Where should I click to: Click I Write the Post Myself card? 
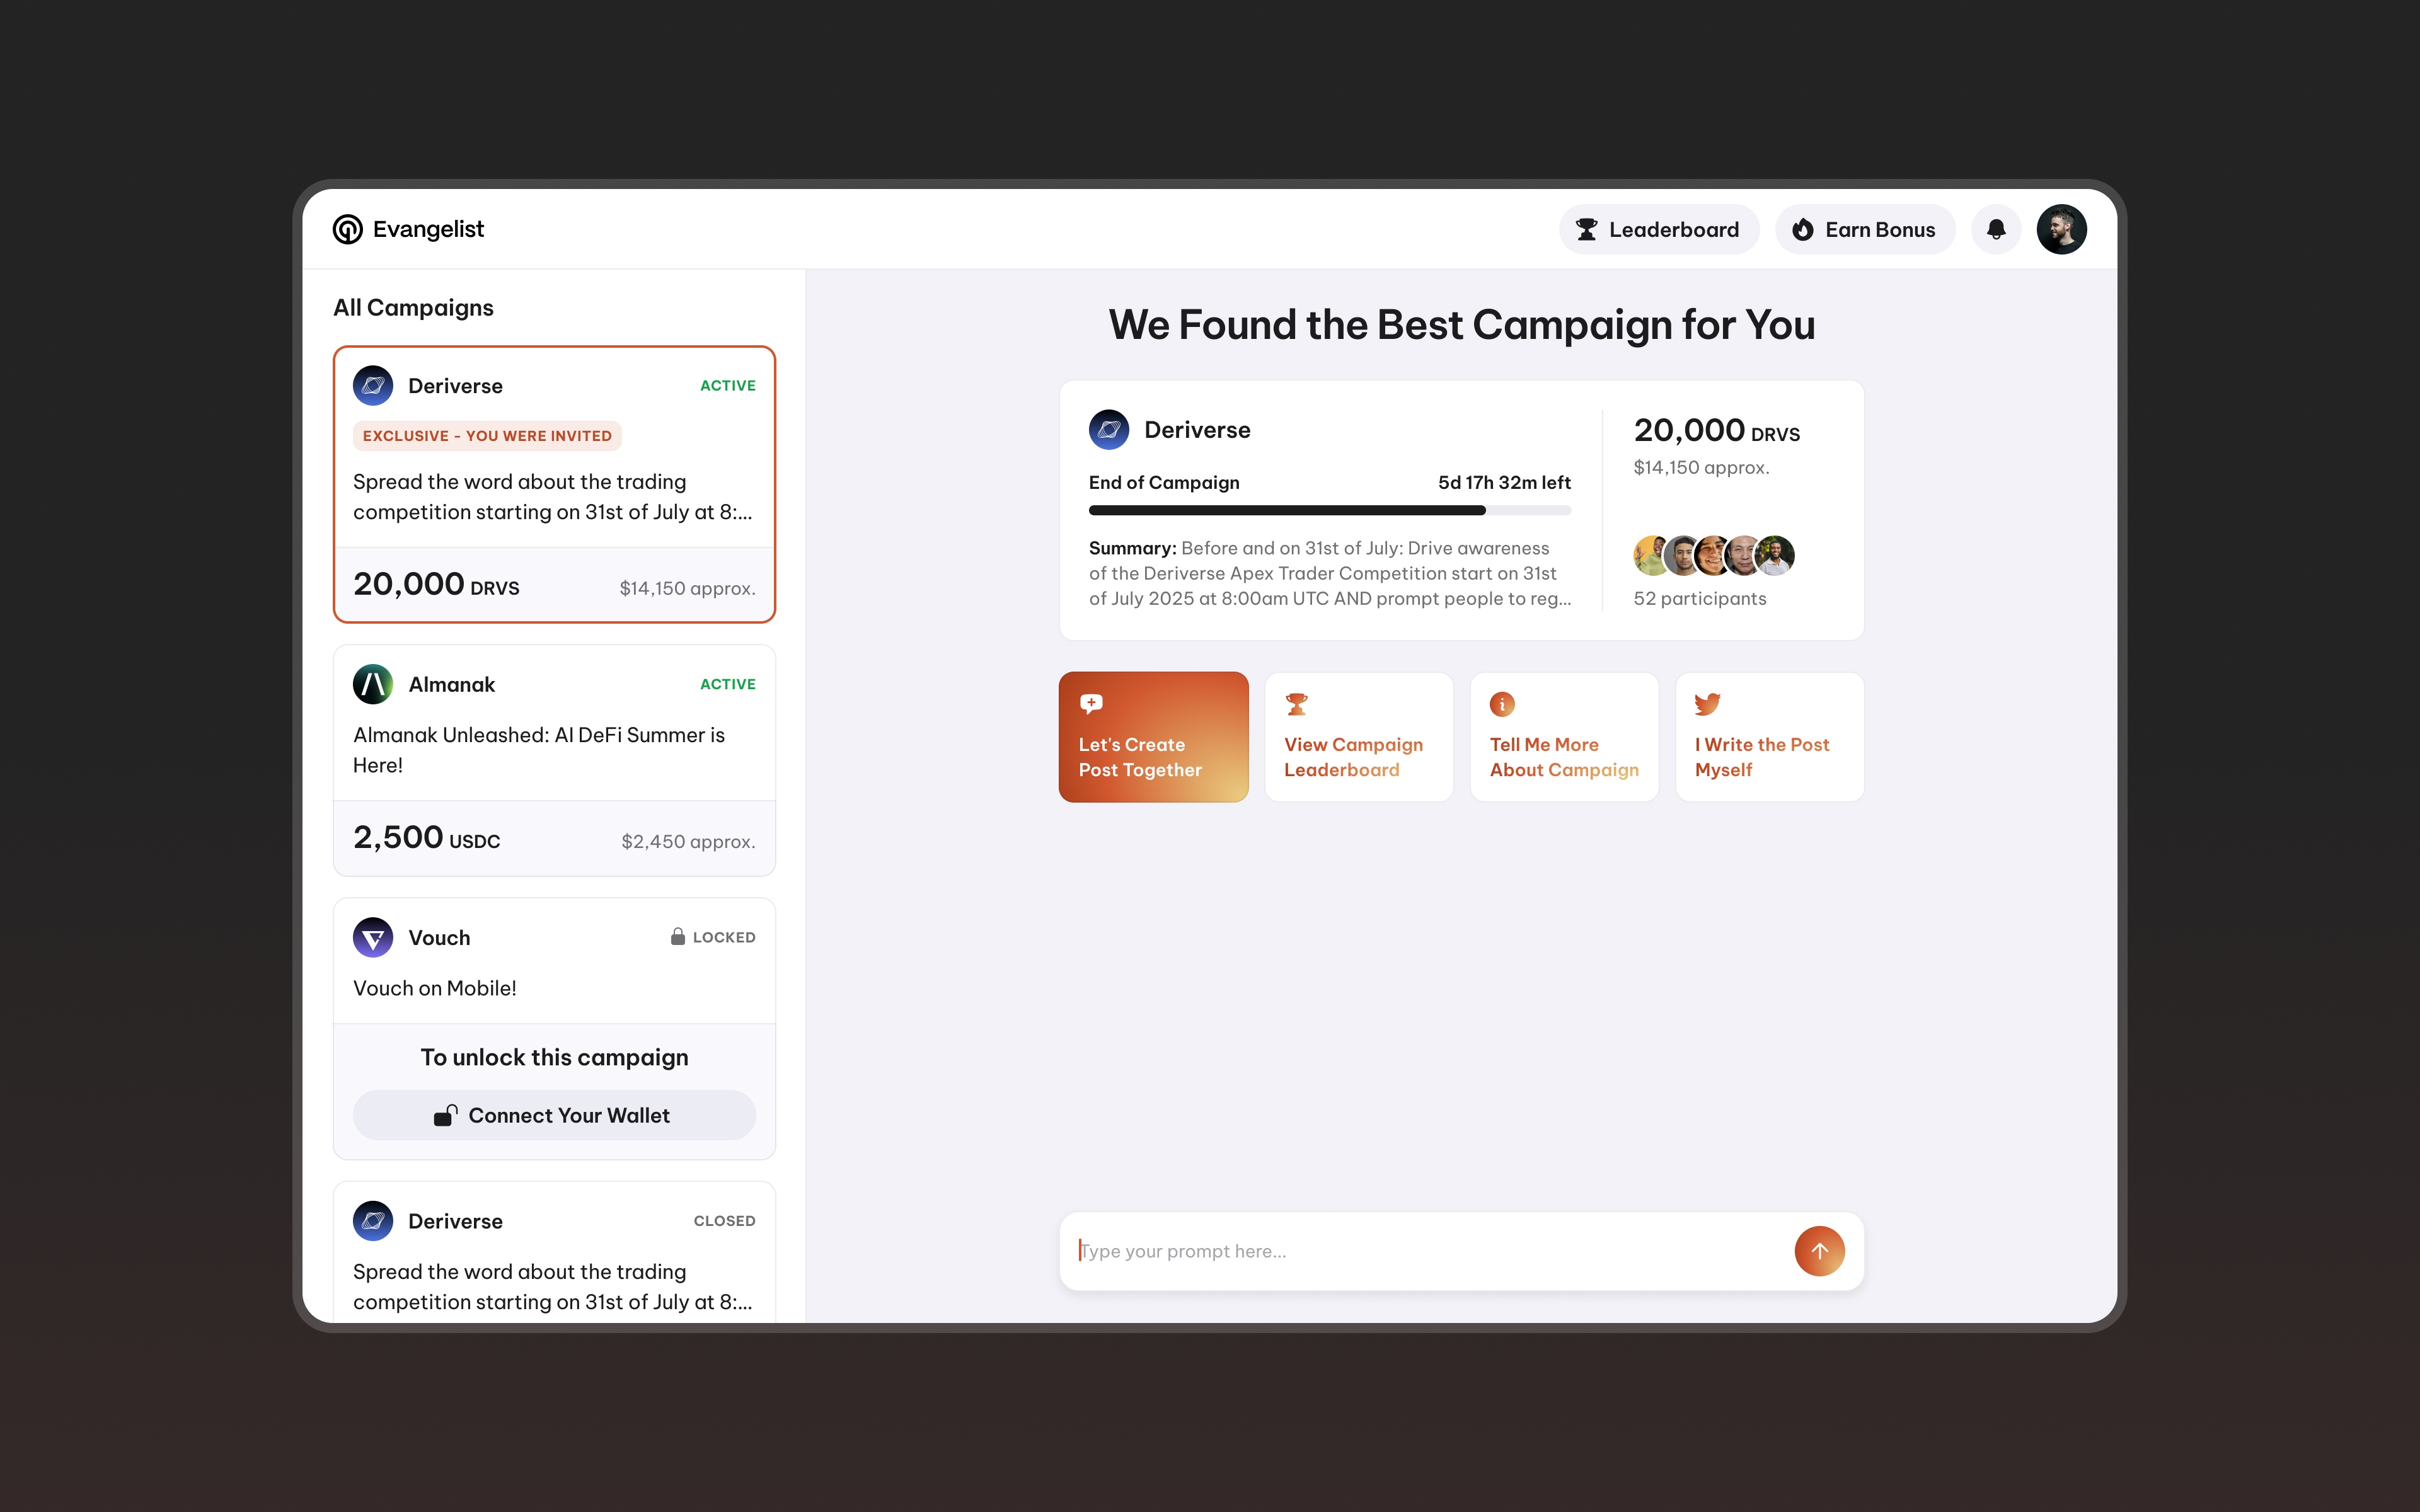click(1769, 737)
